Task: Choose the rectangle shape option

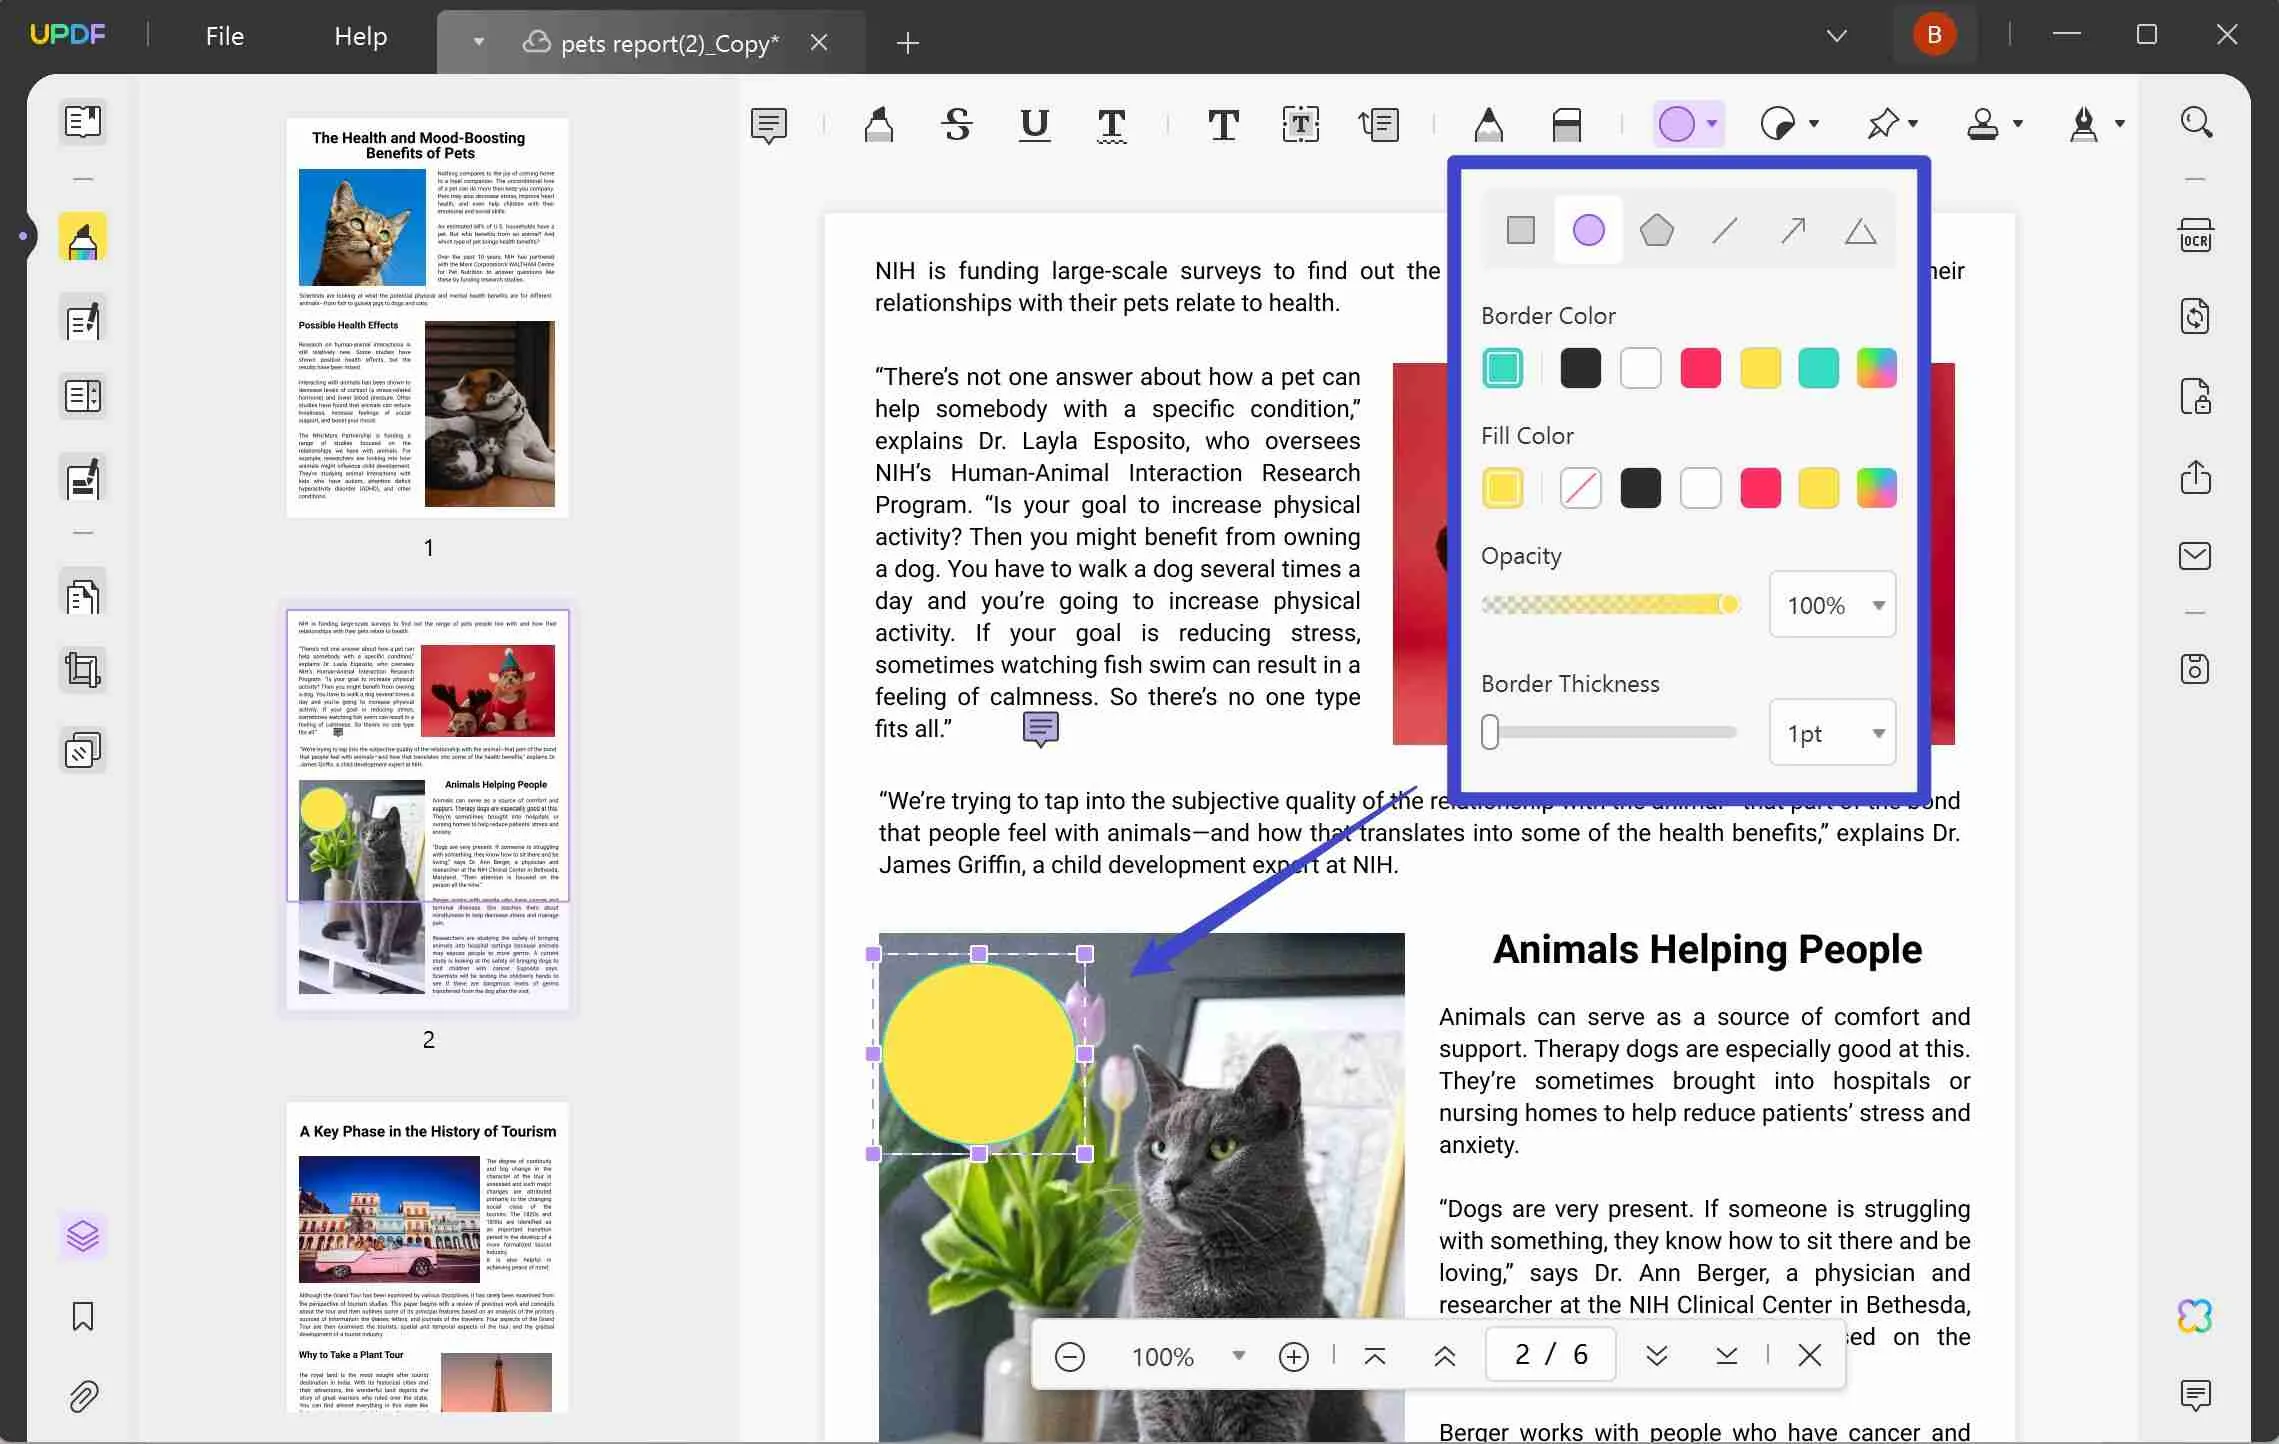Action: 1521,231
